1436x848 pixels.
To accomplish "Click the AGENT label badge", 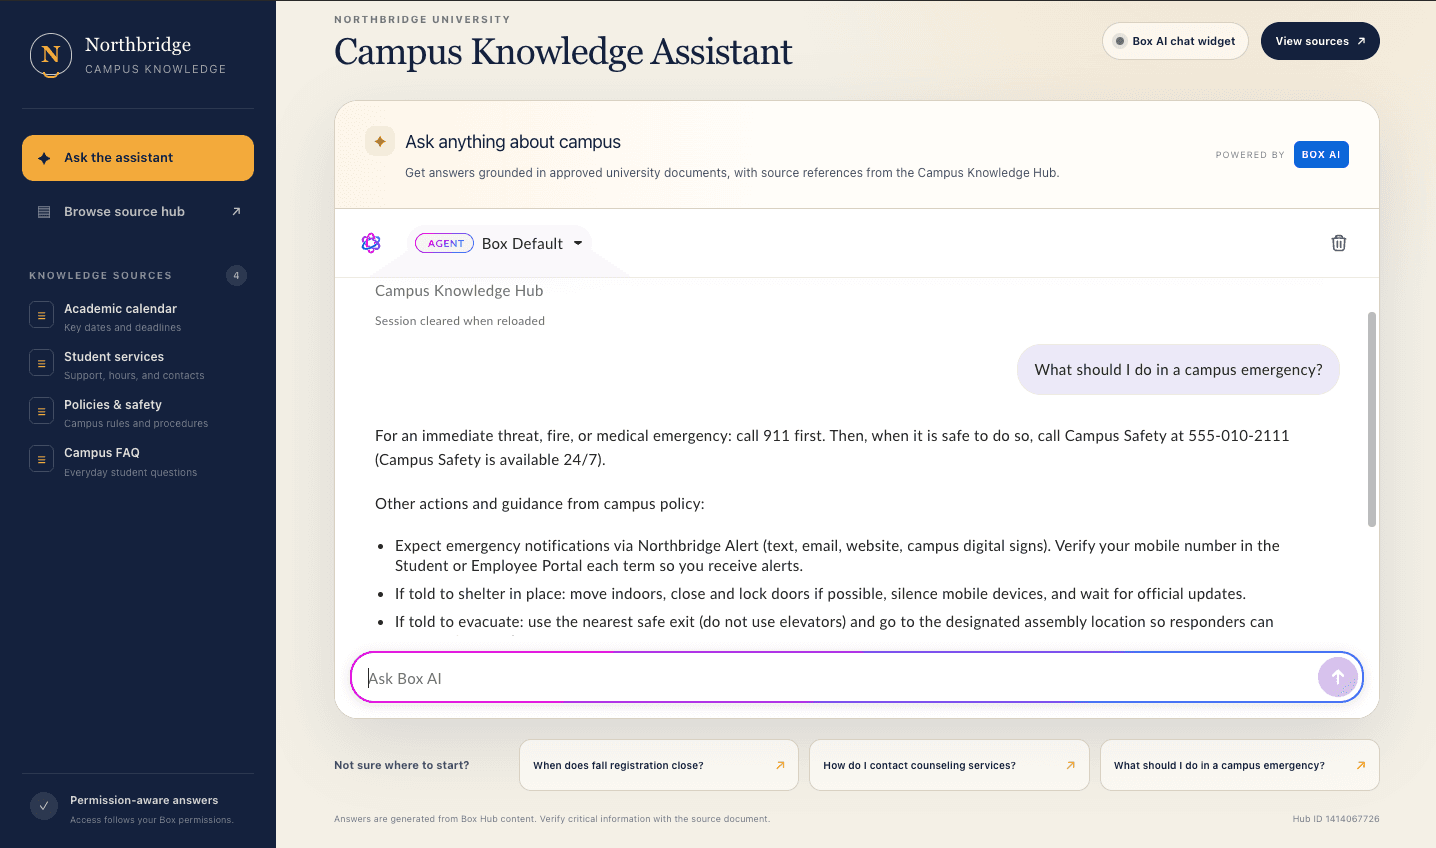I will [x=445, y=243].
